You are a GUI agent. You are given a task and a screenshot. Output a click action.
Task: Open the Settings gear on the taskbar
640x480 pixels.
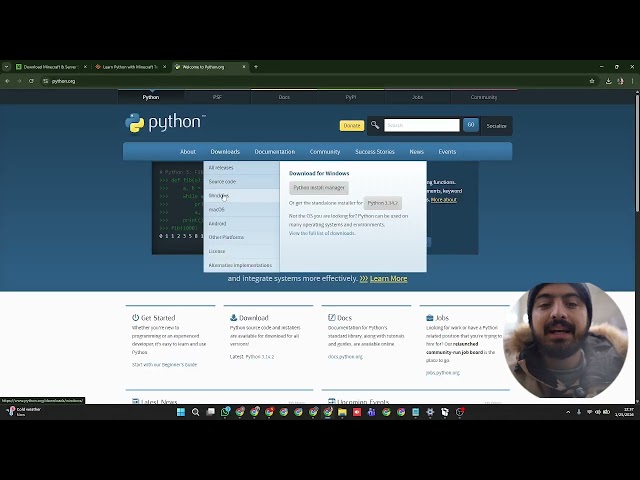click(x=430, y=412)
